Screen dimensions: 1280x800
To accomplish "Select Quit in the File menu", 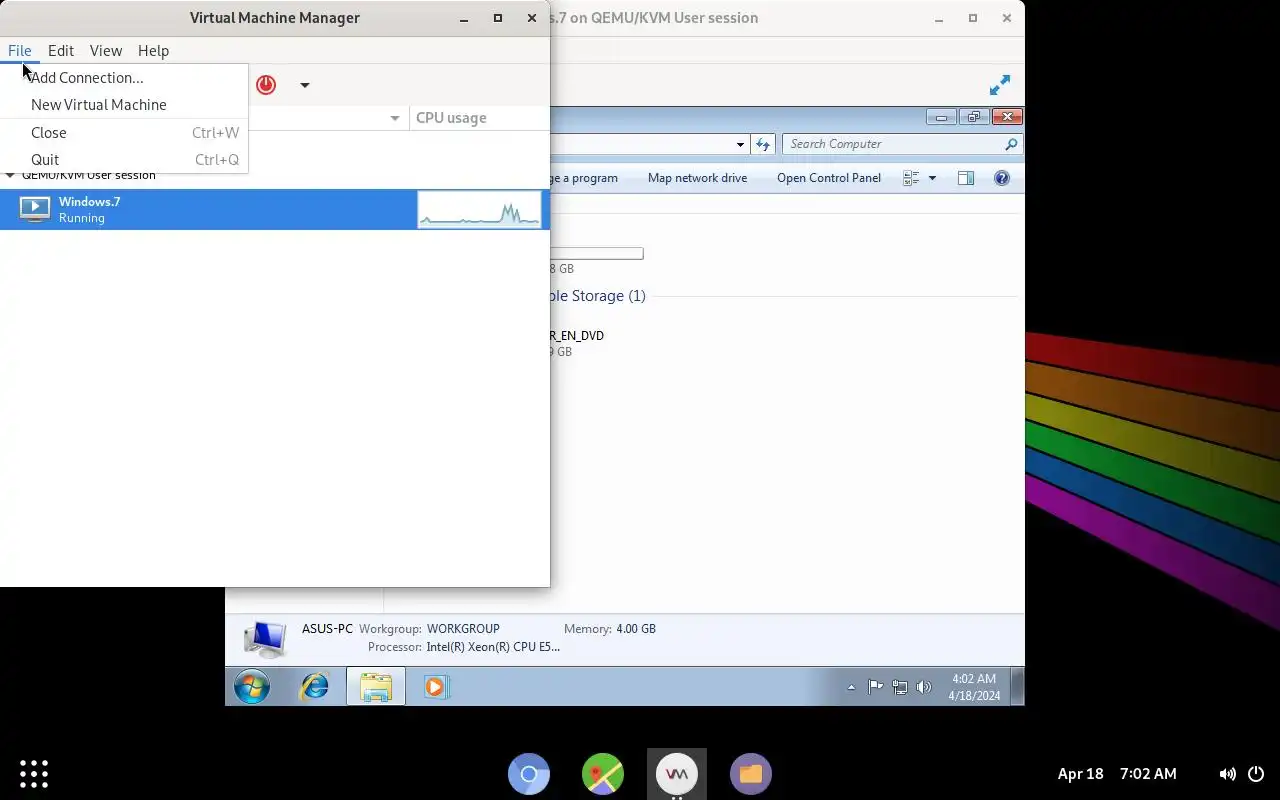I will click(124, 159).
